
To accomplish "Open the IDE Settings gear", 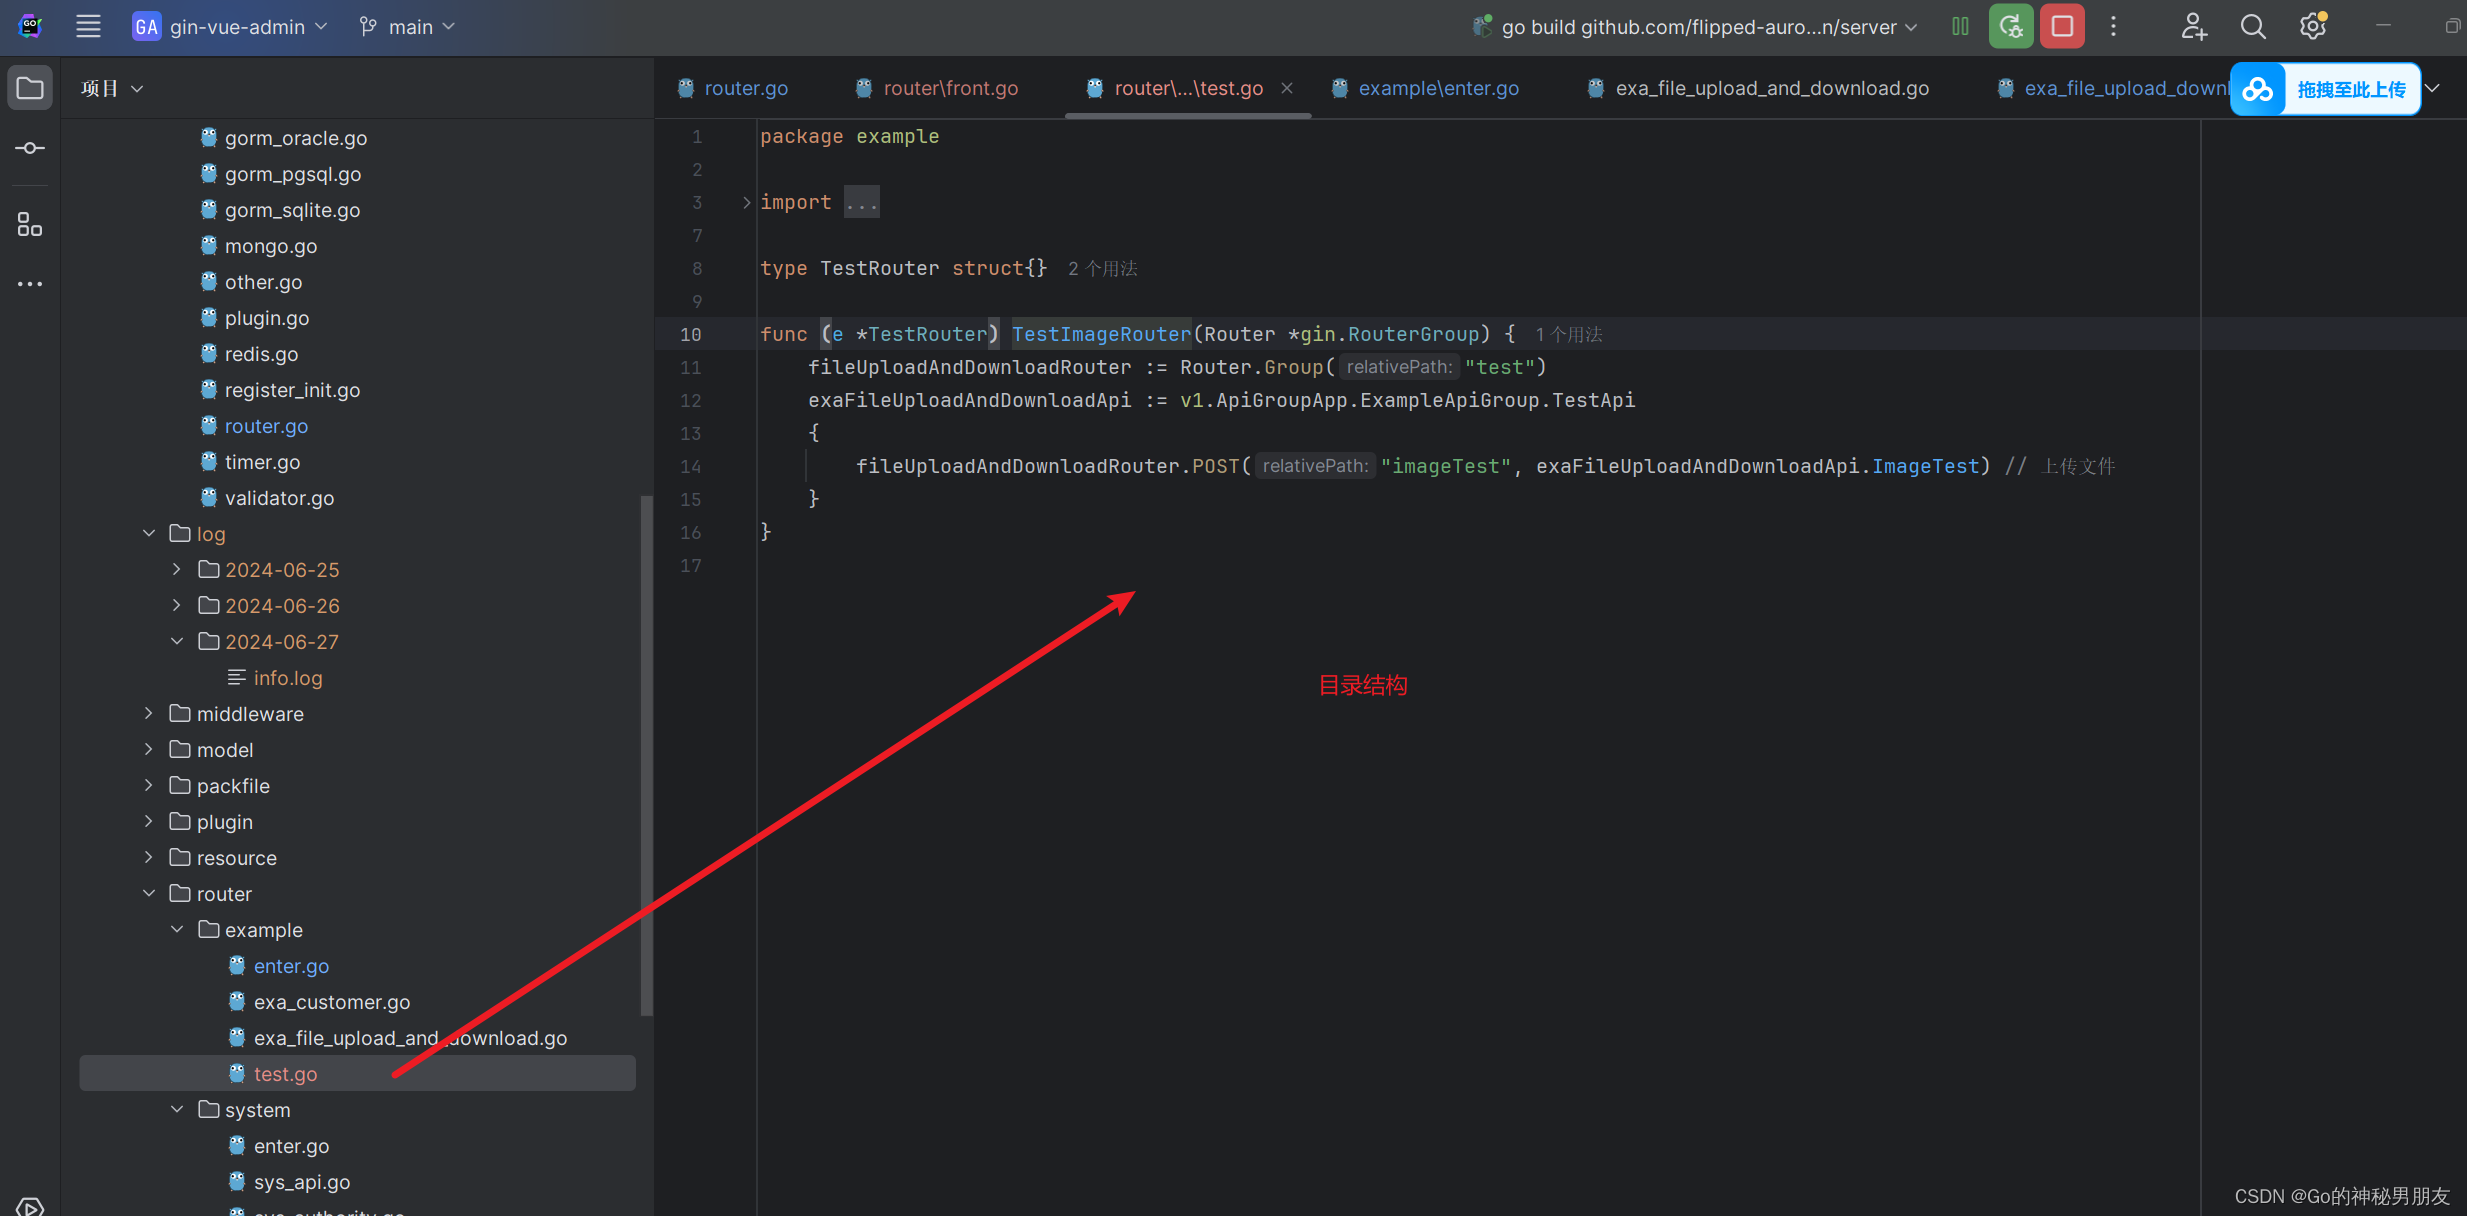I will [2313, 26].
